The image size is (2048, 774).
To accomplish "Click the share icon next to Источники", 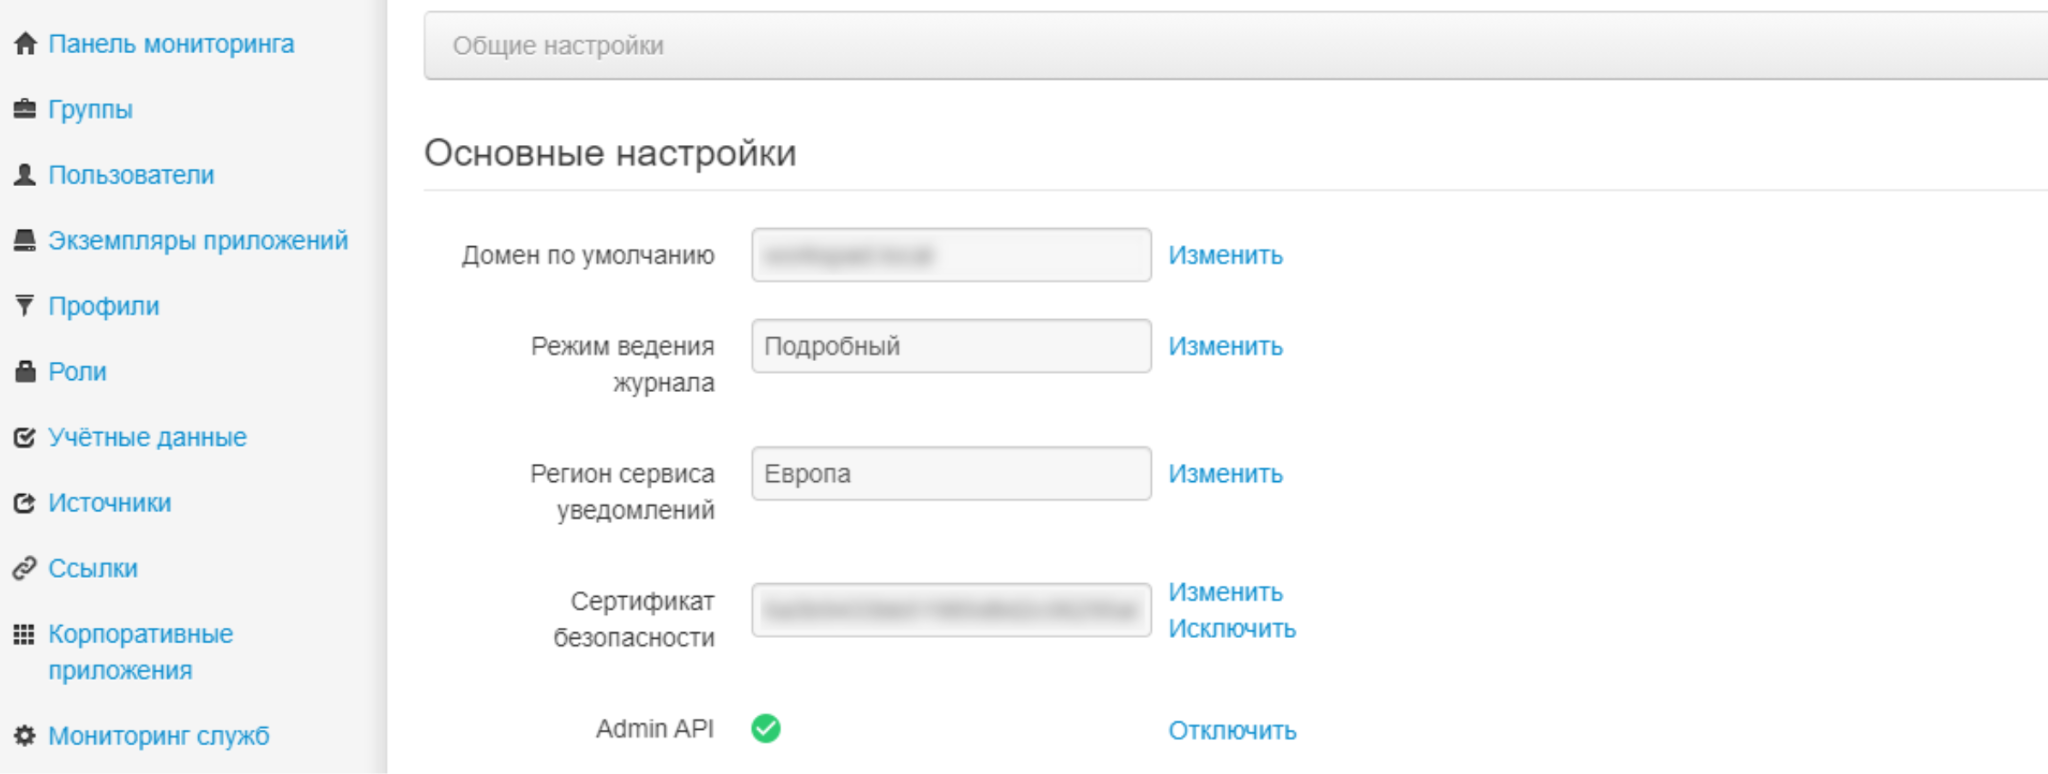I will tap(25, 503).
